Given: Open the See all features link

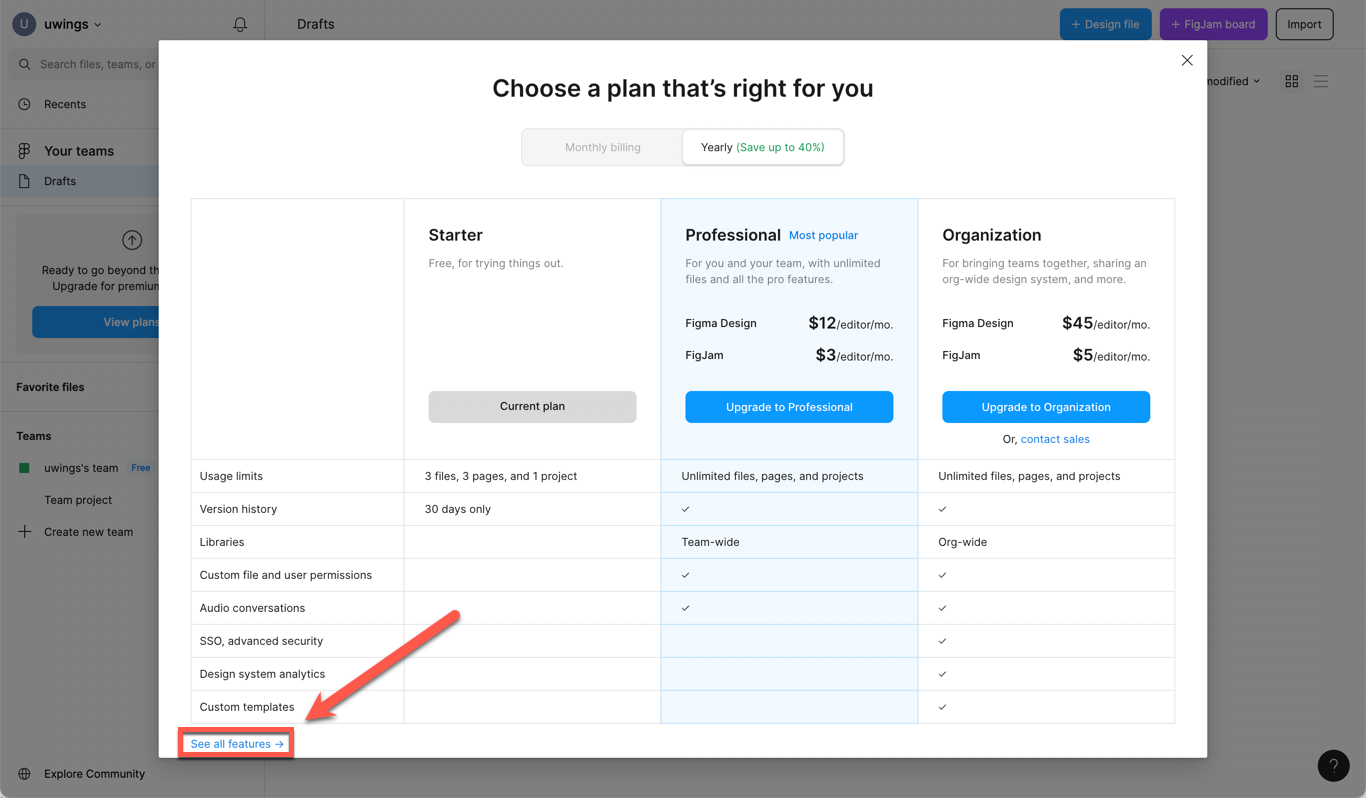Looking at the screenshot, I should point(237,744).
